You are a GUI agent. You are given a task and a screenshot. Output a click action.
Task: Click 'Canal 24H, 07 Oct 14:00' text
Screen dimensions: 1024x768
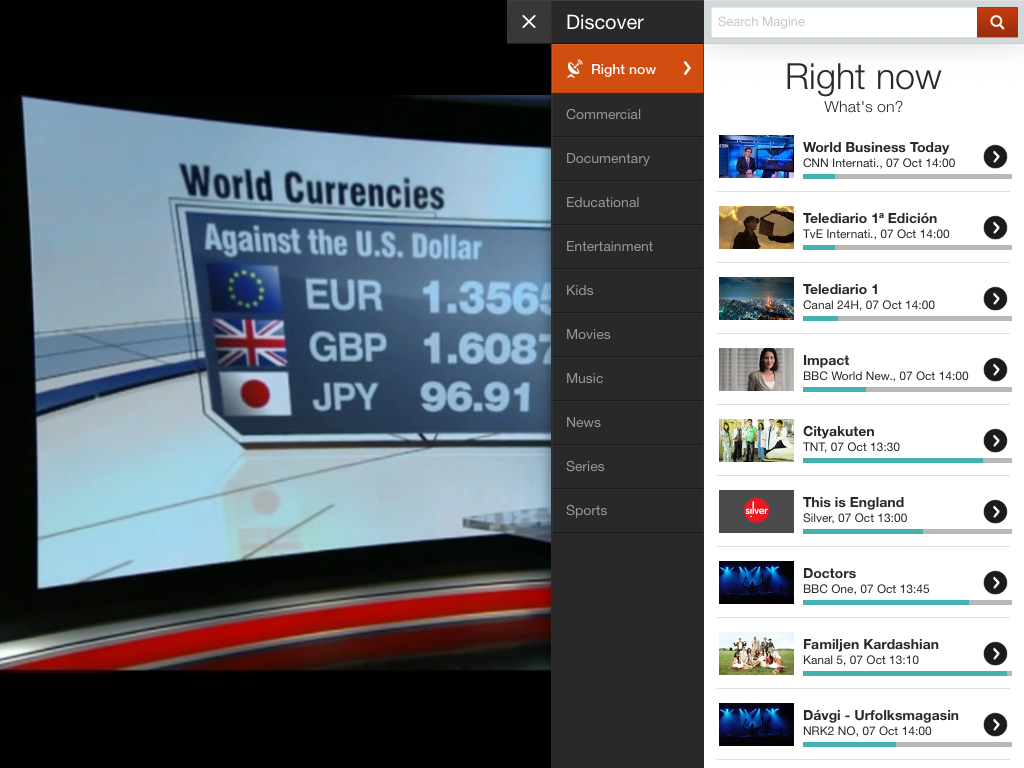(869, 305)
